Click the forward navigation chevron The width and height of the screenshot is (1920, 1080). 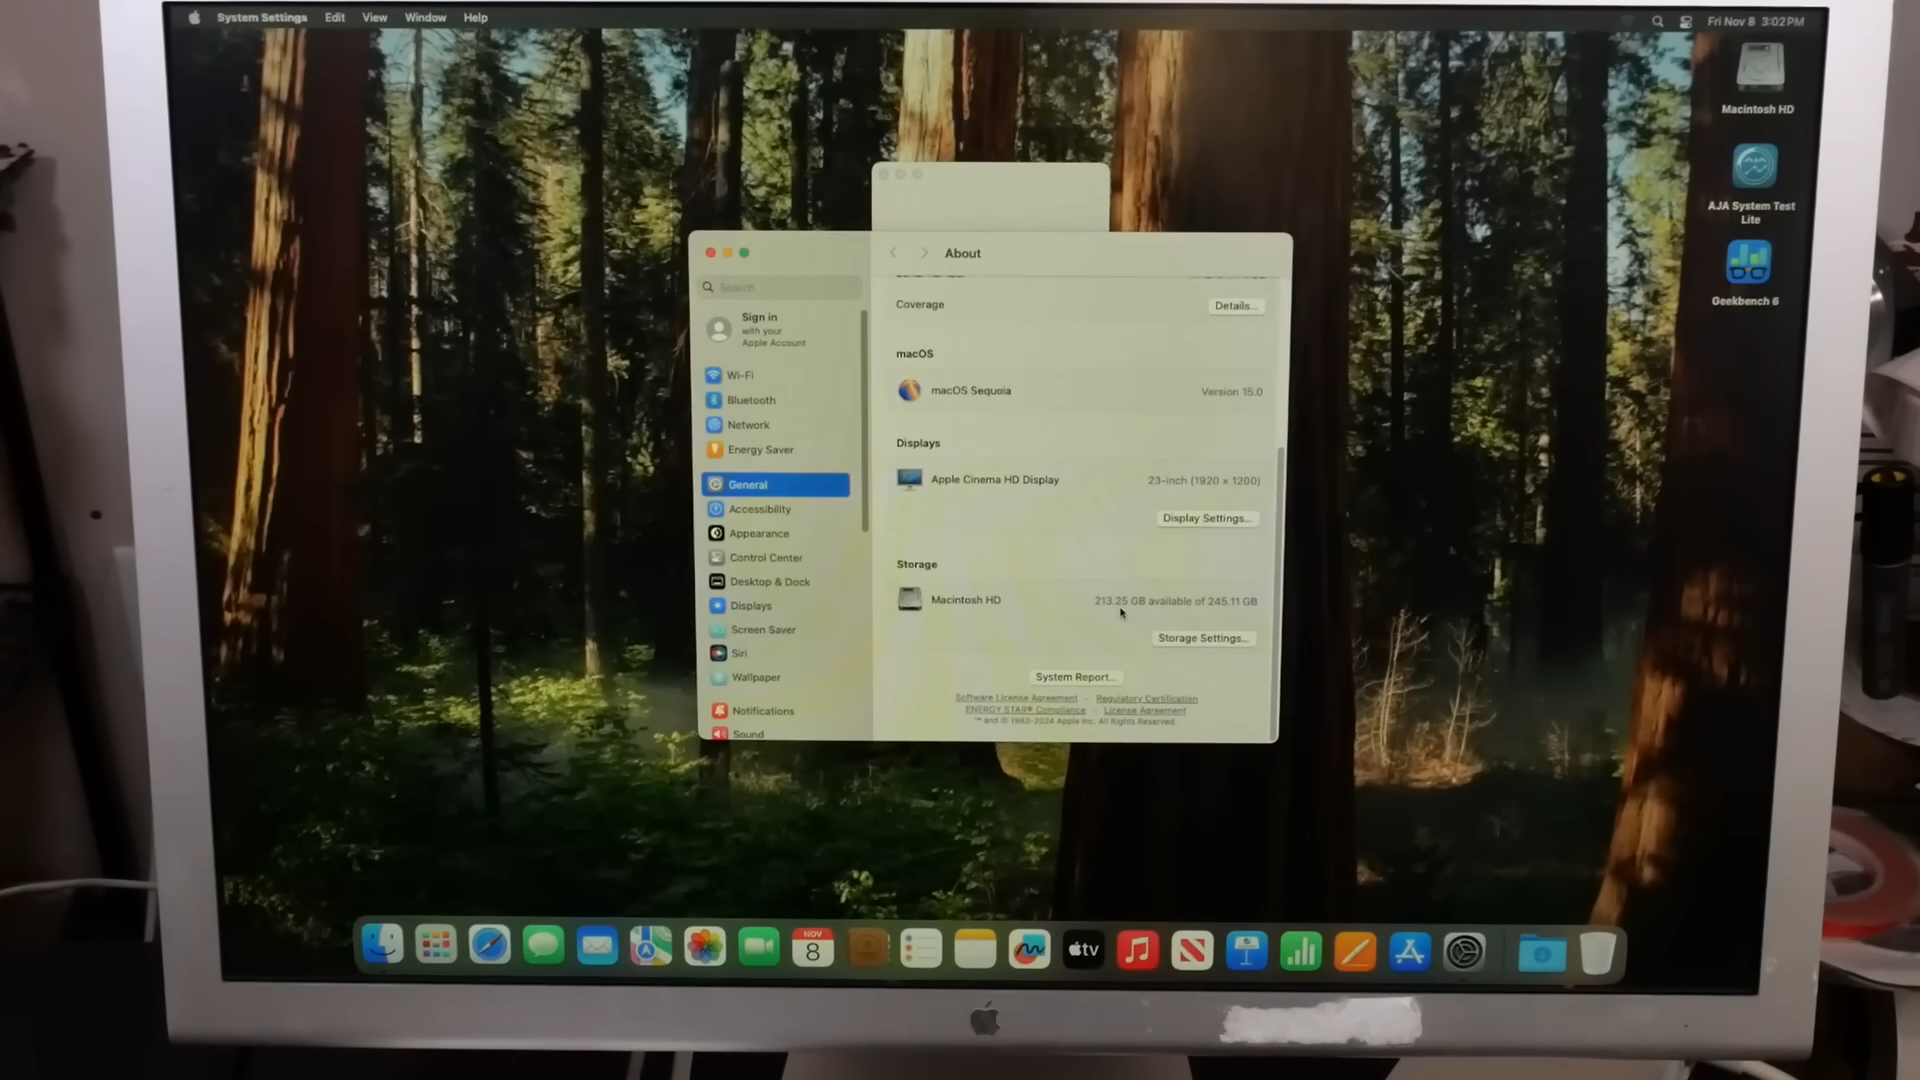pos(924,253)
